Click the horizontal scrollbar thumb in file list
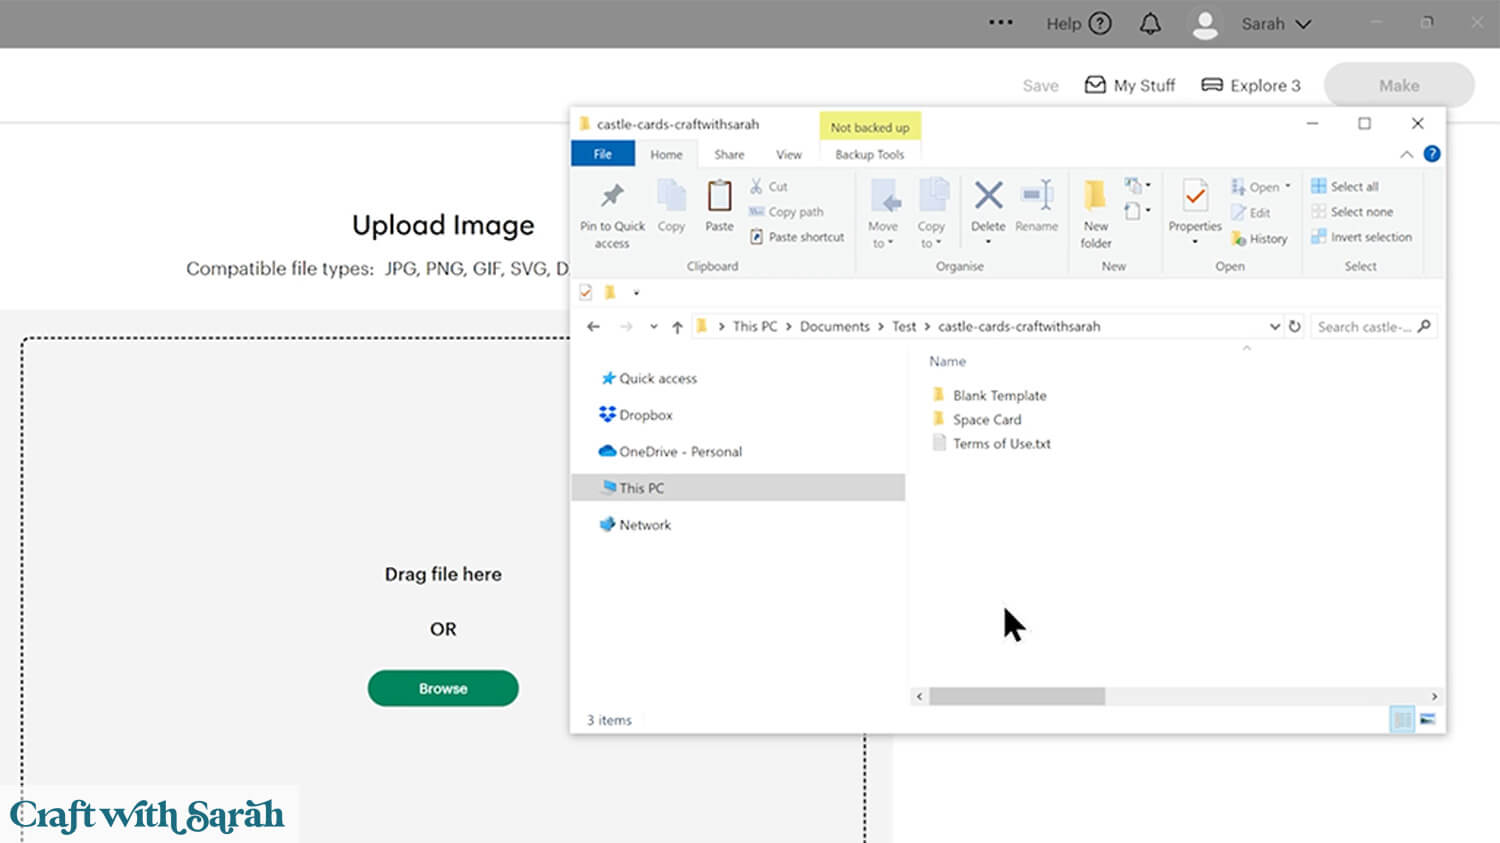Screen dimensions: 1500x843 (1016, 696)
